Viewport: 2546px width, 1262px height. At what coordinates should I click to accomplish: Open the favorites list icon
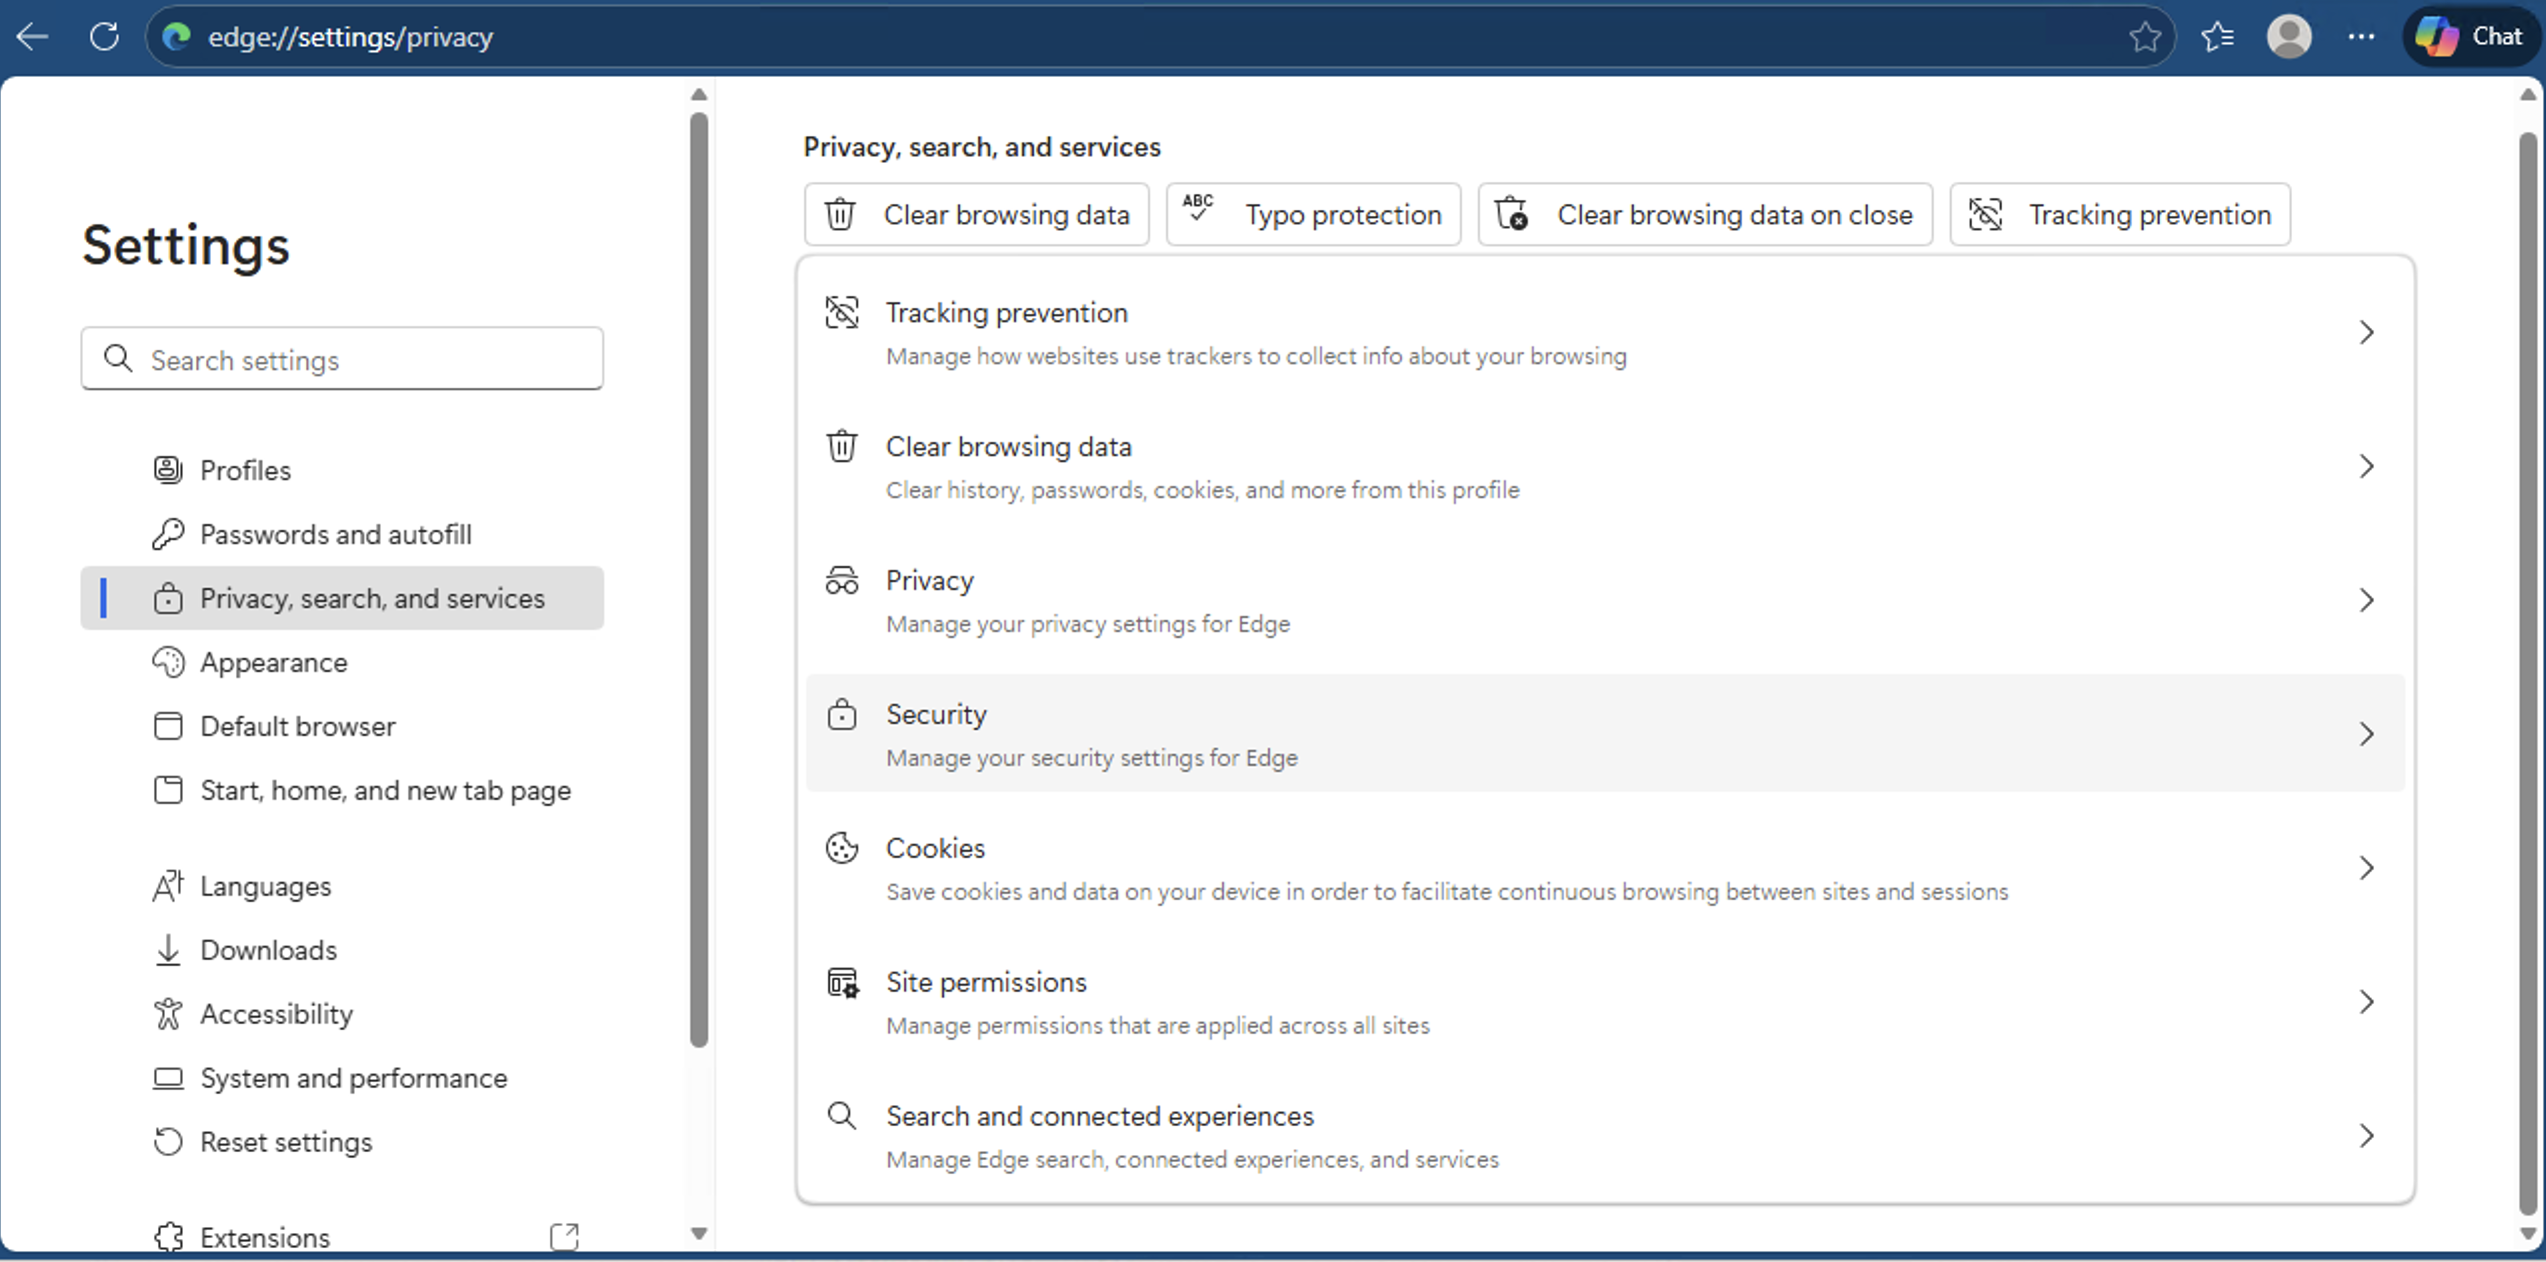(2217, 37)
